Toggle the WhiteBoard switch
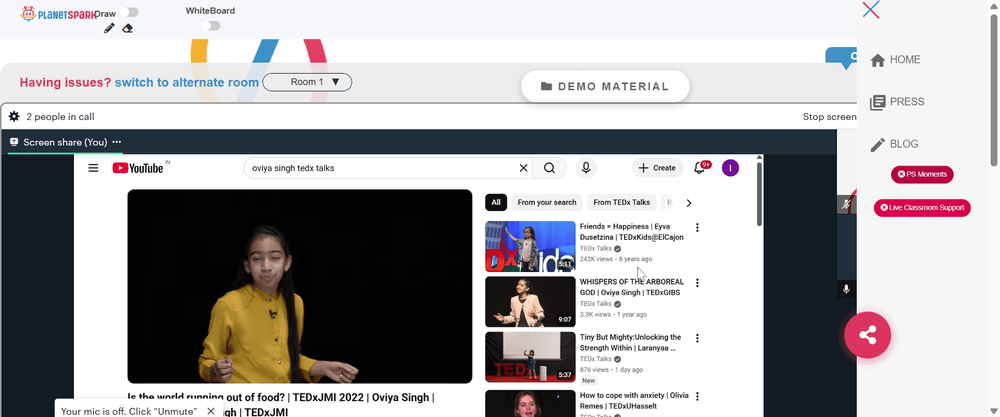The height and width of the screenshot is (417, 1000). click(210, 26)
